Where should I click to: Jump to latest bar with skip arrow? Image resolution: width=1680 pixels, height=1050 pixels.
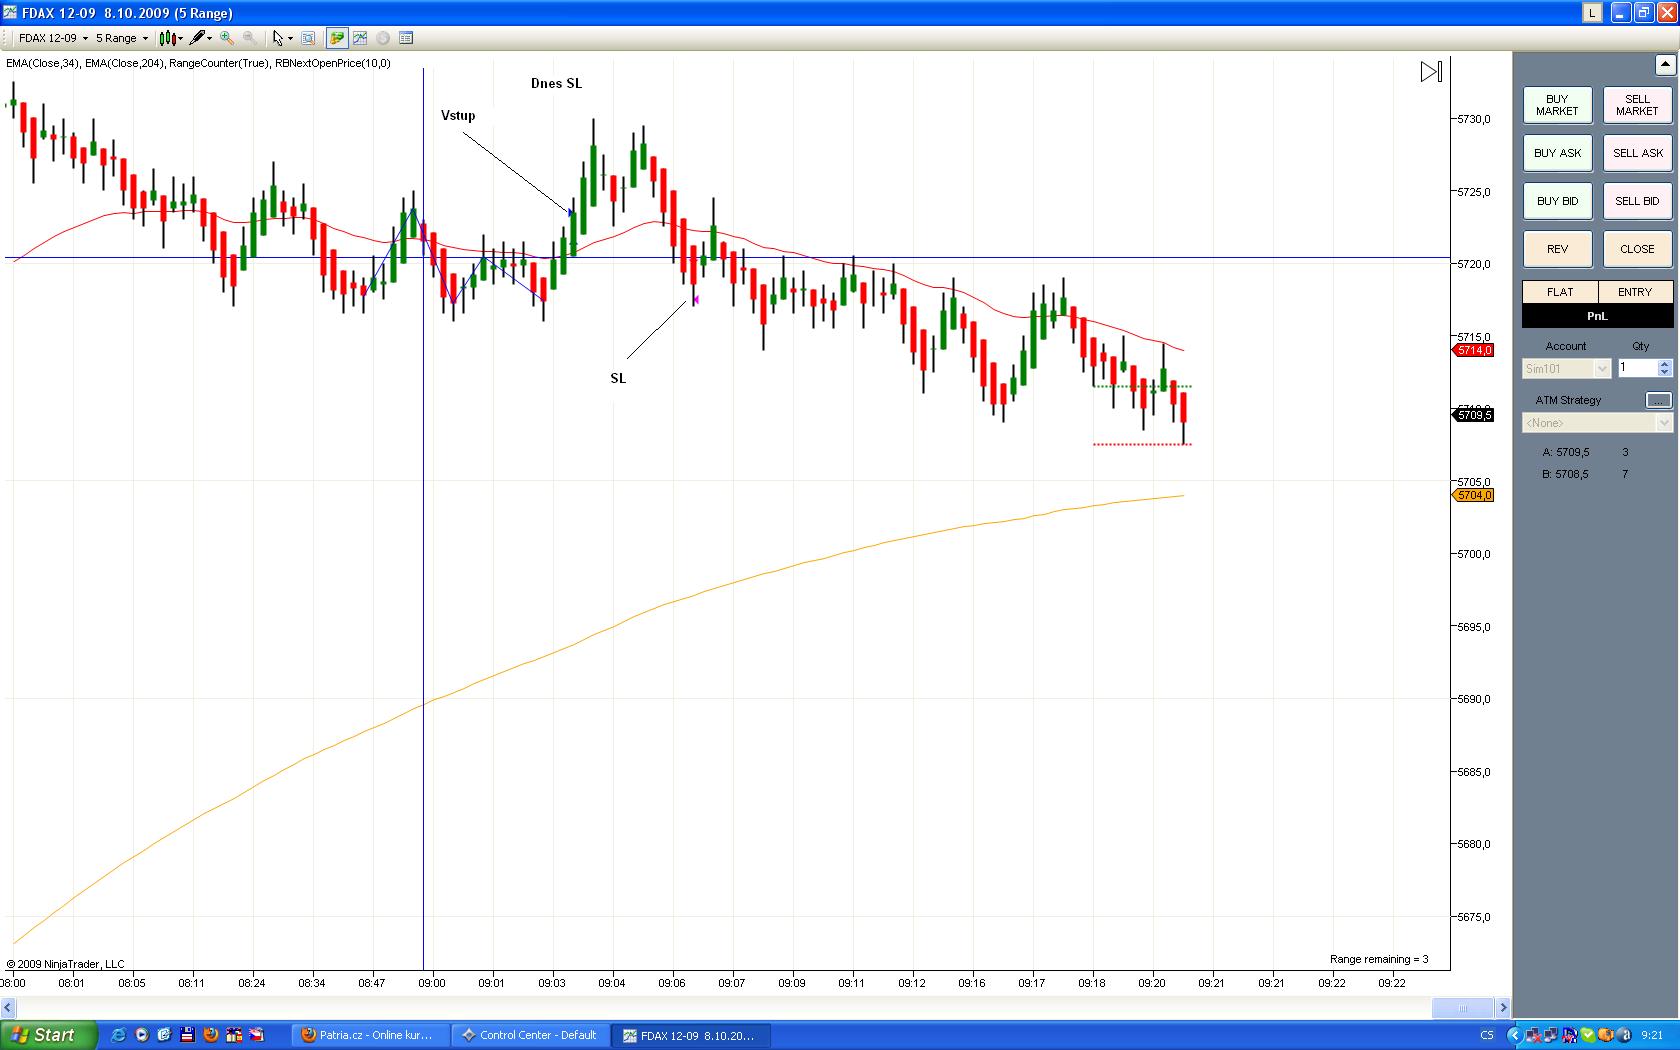1431,72
